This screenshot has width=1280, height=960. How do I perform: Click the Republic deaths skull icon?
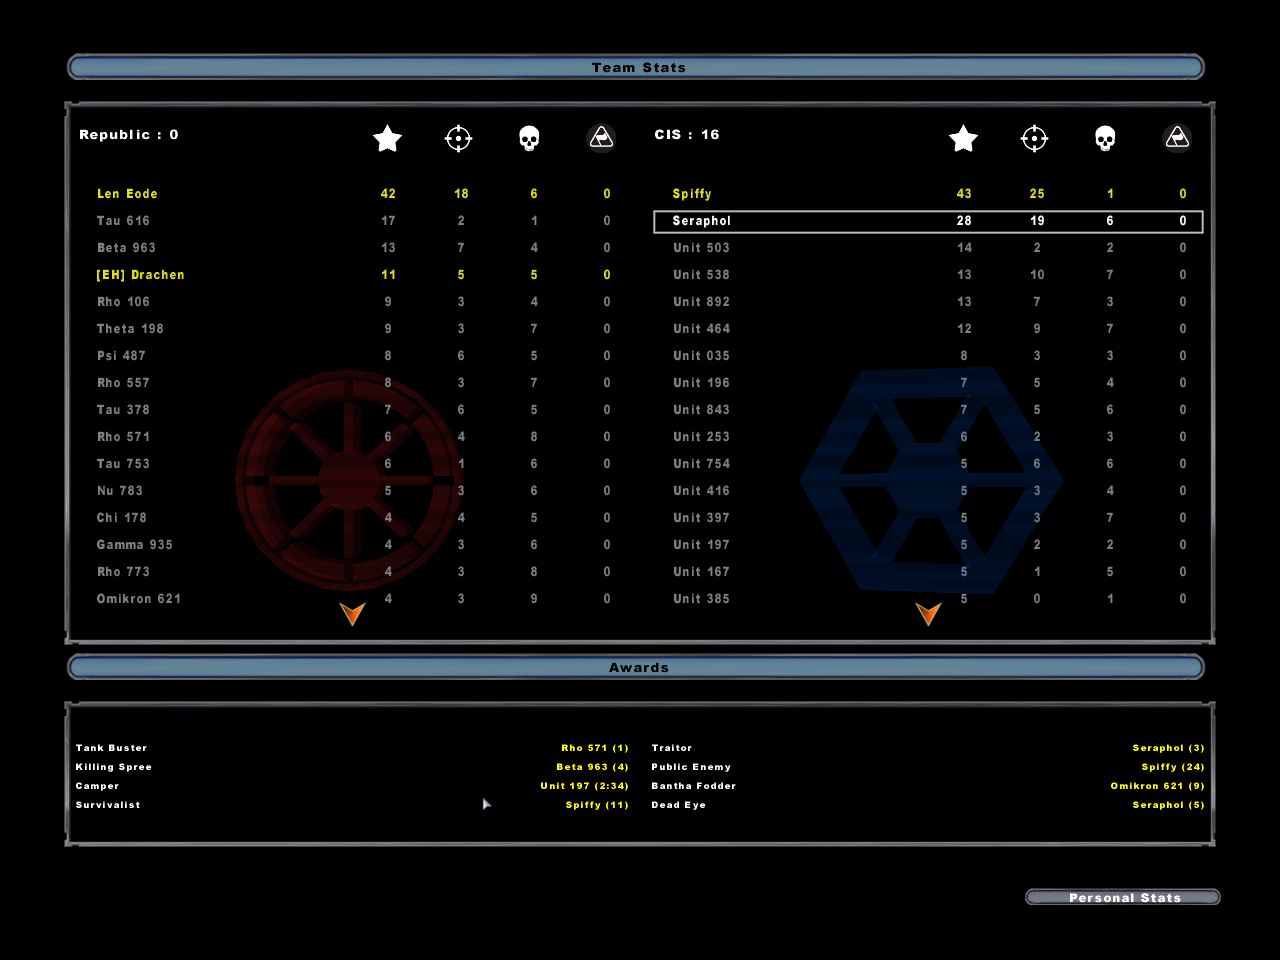click(530, 138)
